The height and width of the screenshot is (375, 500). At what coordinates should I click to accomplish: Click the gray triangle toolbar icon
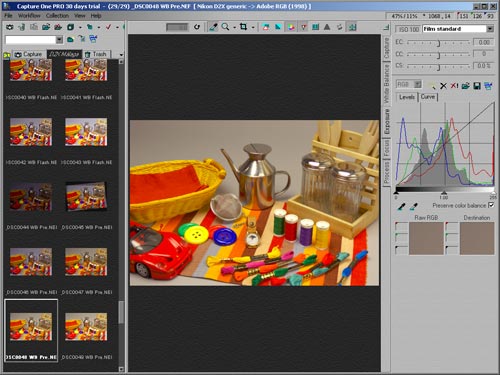click(x=327, y=27)
